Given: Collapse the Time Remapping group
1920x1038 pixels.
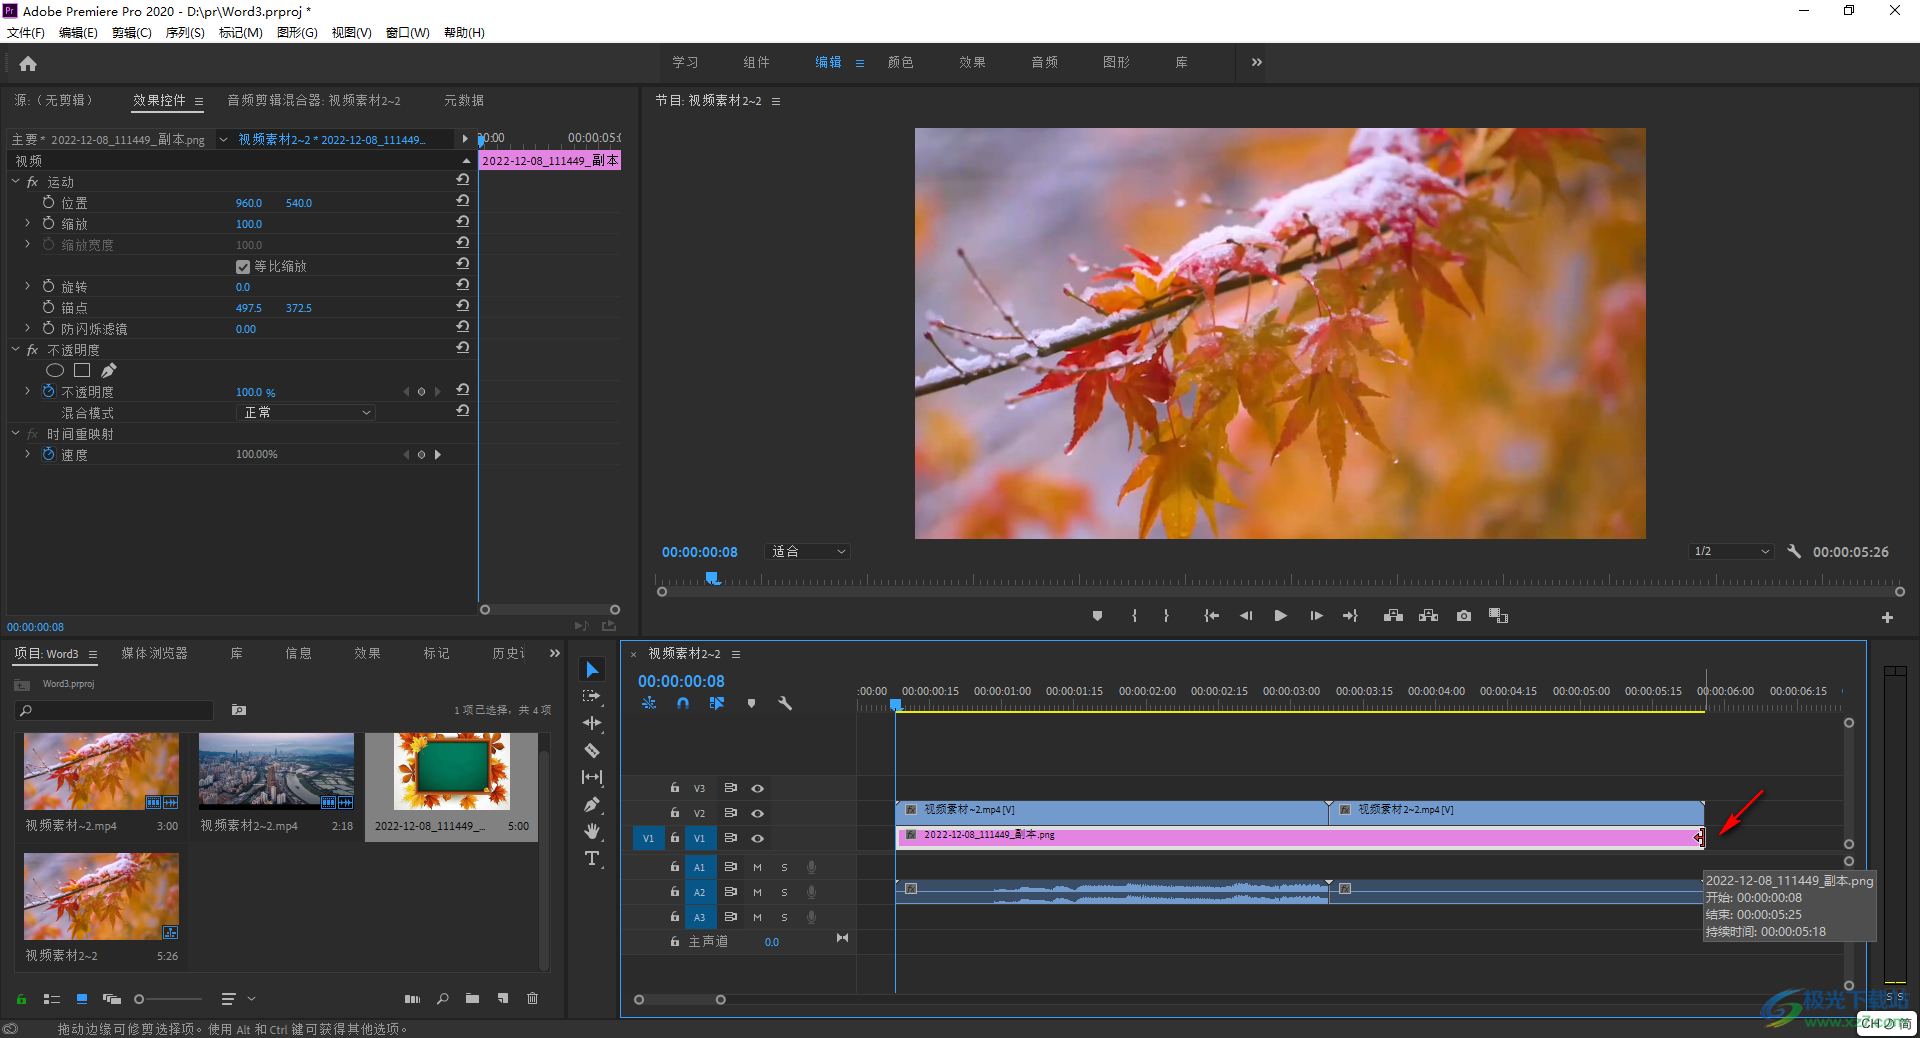Looking at the screenshot, I should pyautogui.click(x=16, y=433).
